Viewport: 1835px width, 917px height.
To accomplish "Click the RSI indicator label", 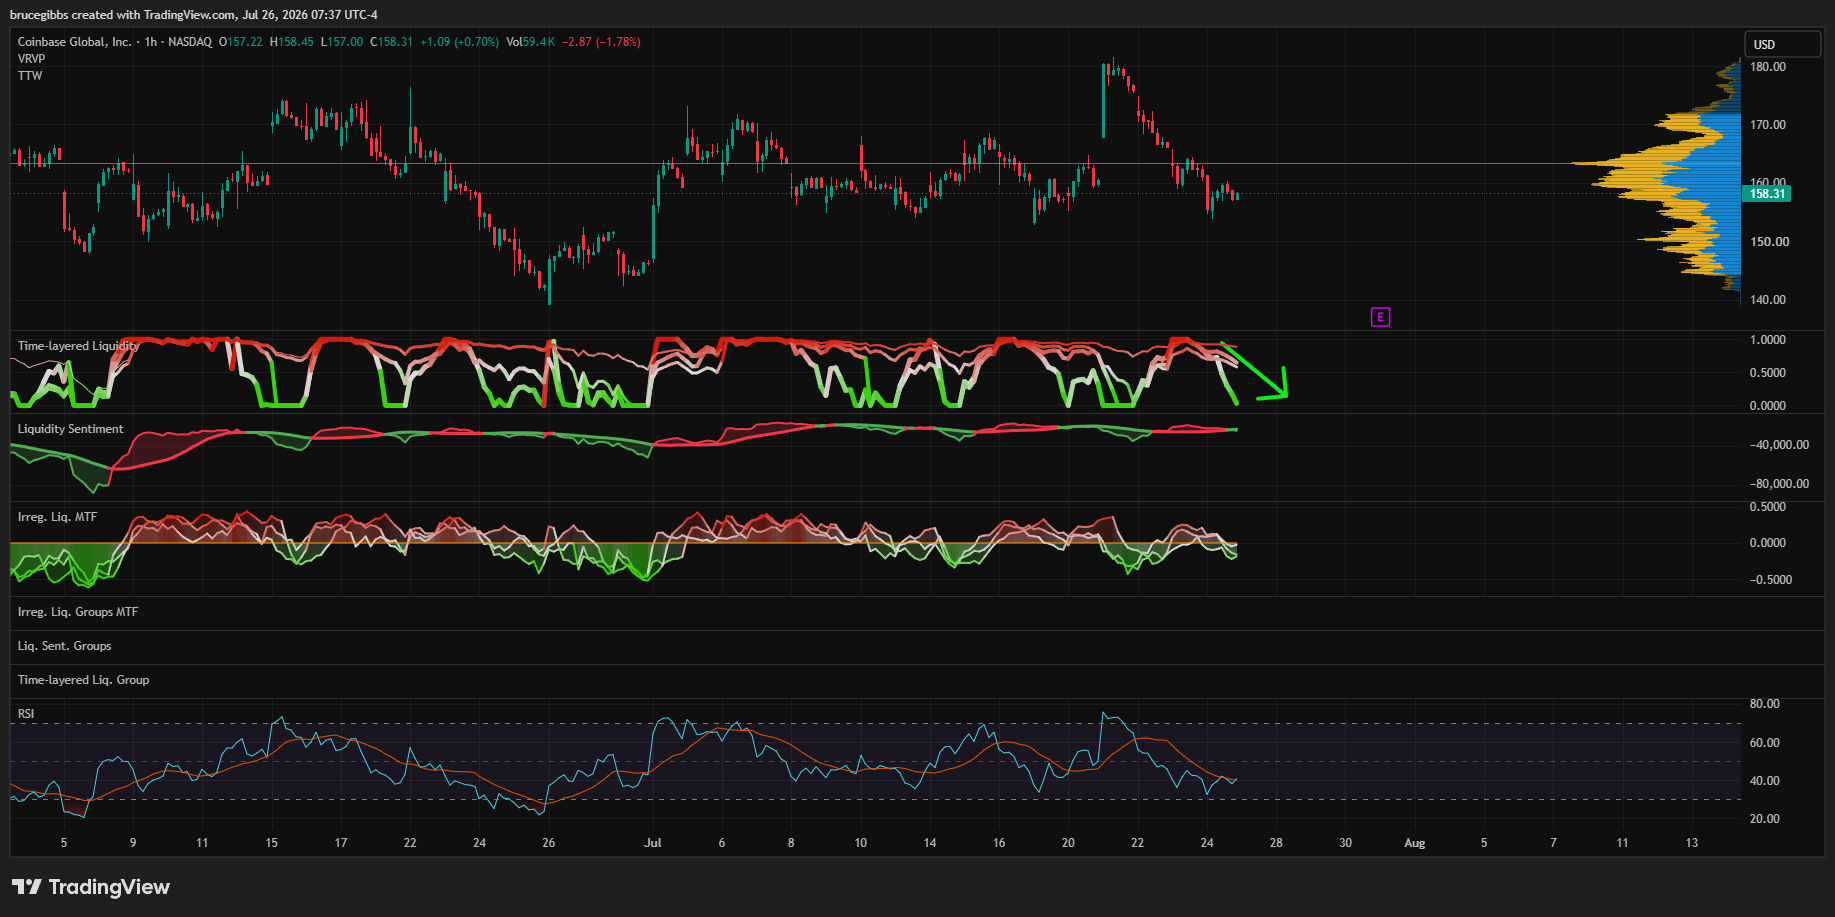I will pos(26,714).
